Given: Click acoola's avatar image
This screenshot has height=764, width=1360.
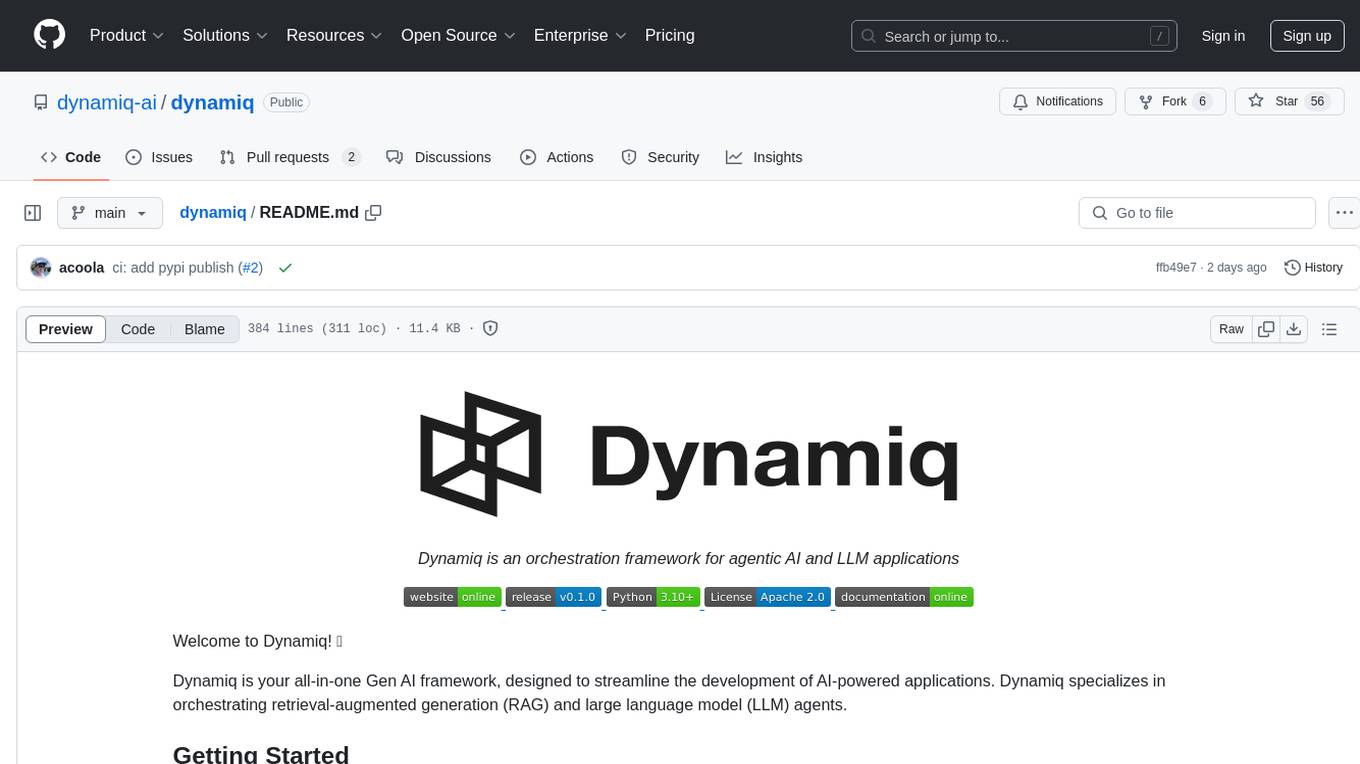Looking at the screenshot, I should tap(41, 267).
